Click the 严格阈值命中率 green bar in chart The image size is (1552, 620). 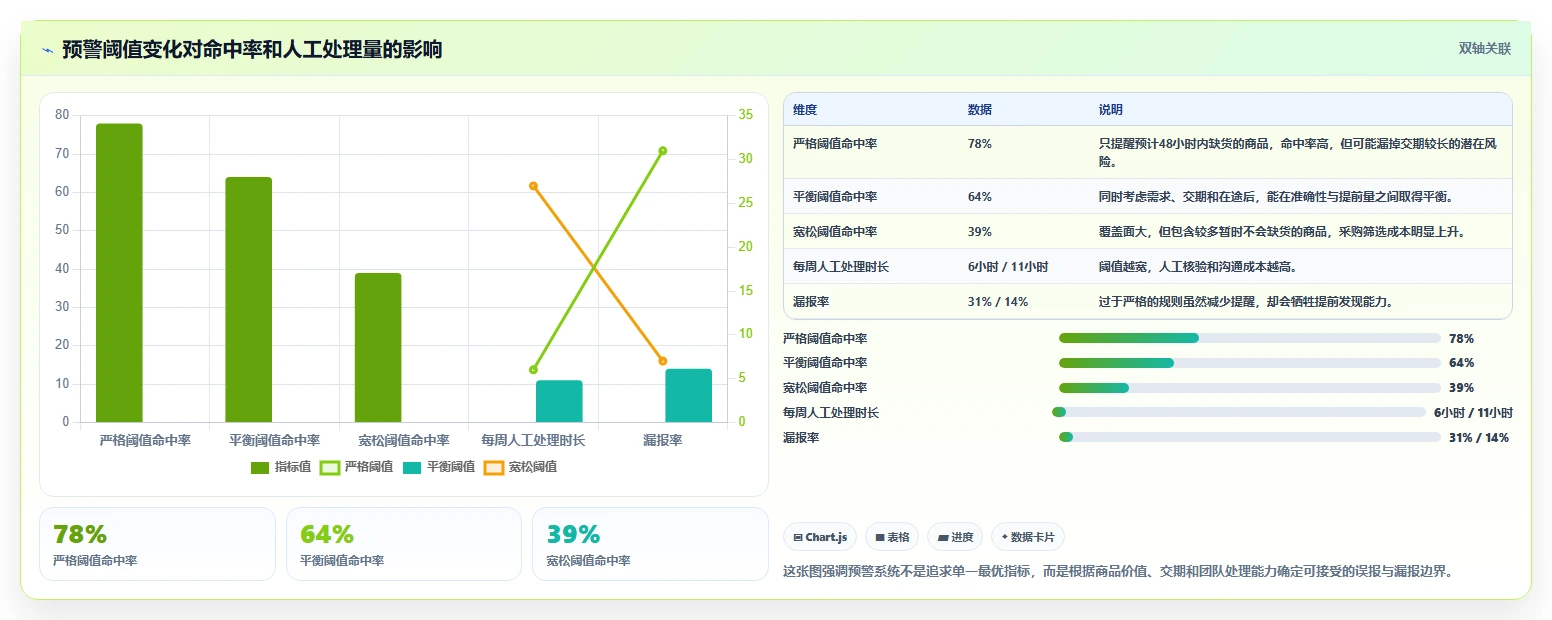click(x=119, y=273)
